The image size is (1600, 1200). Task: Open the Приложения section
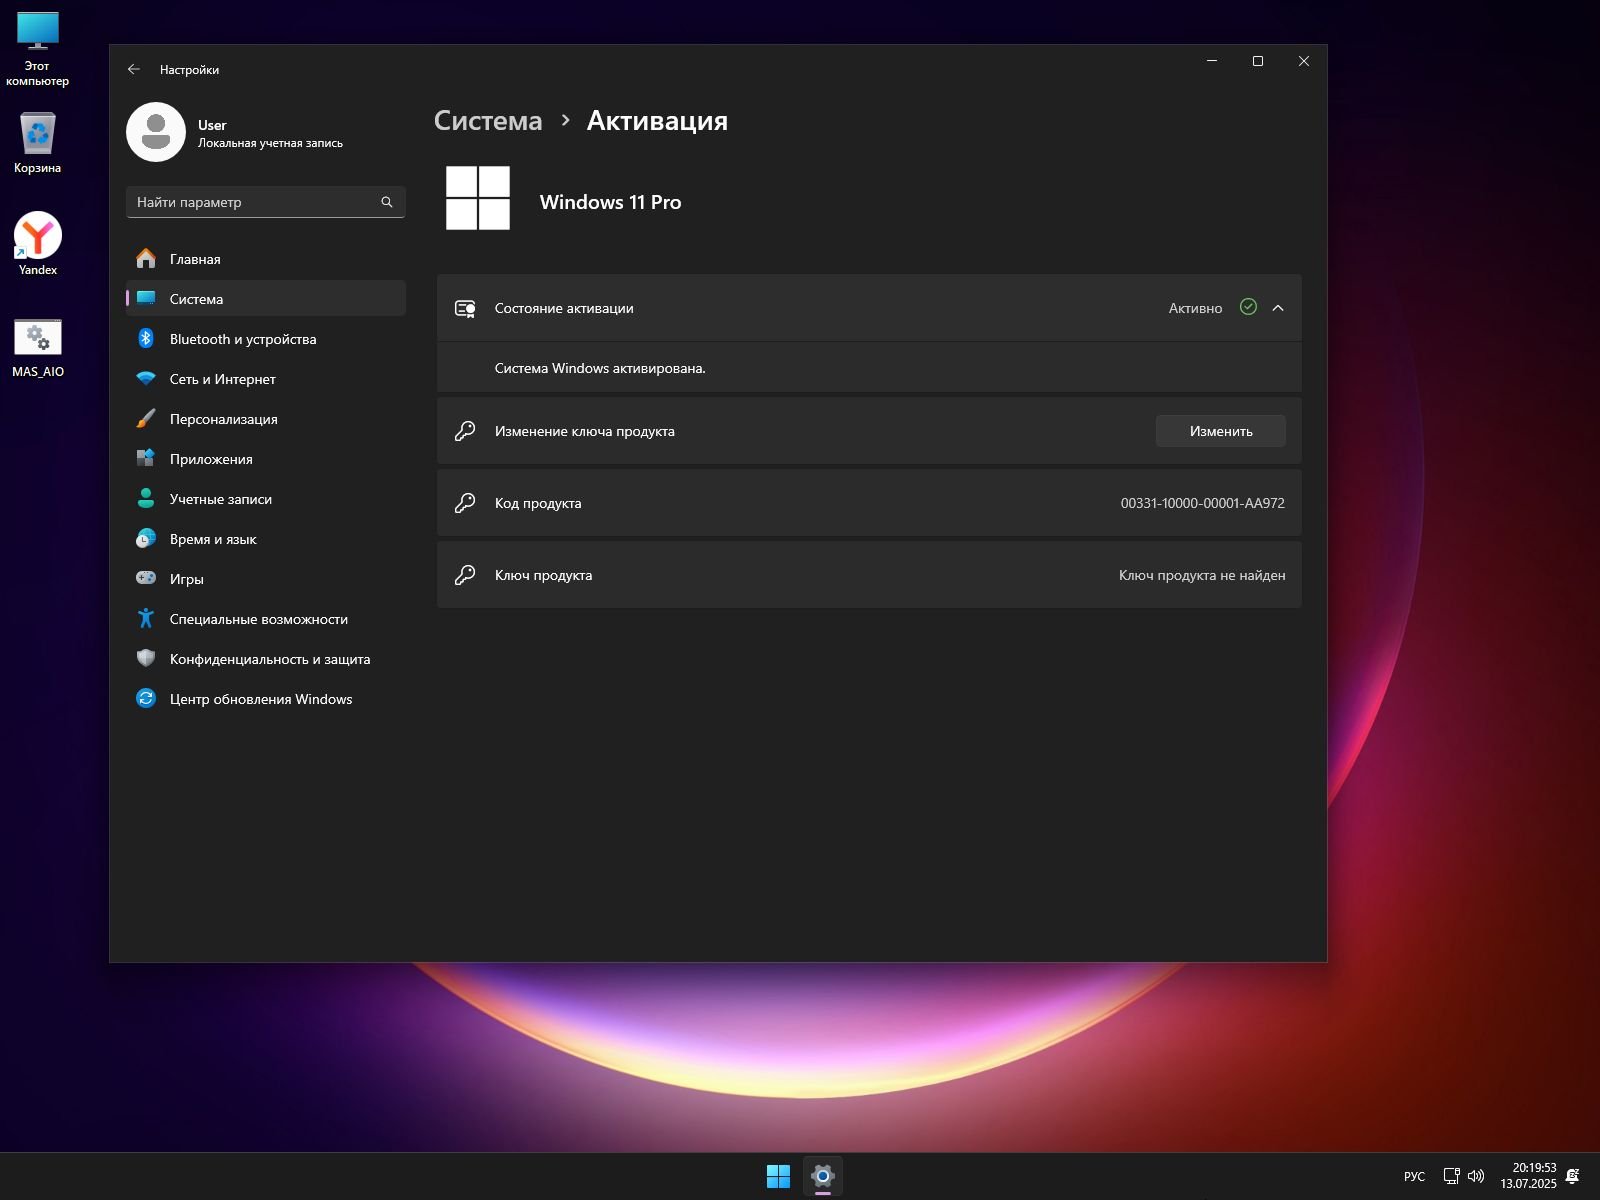(266, 459)
